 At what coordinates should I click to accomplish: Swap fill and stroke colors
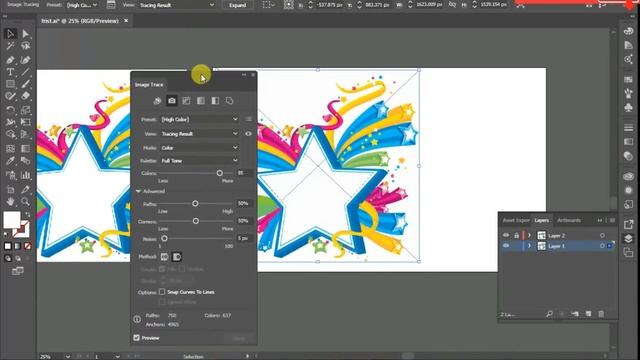point(27,214)
